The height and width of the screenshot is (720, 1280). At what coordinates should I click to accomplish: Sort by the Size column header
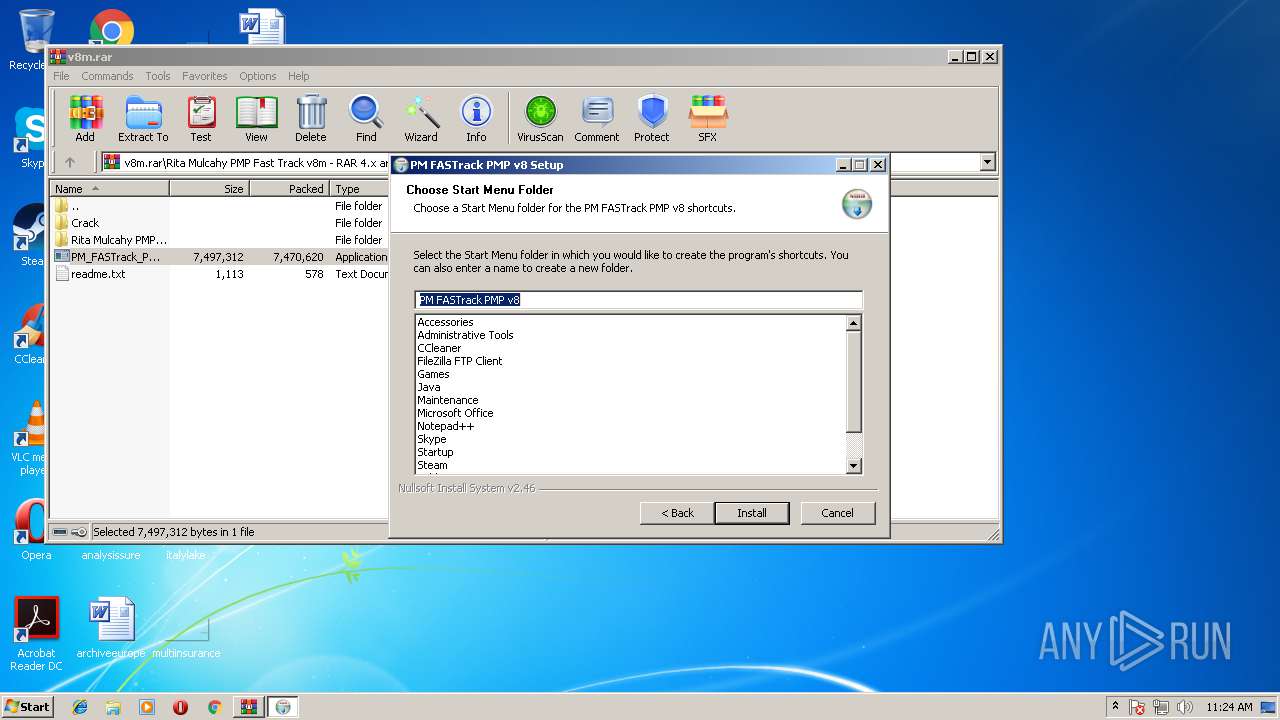tap(209, 189)
